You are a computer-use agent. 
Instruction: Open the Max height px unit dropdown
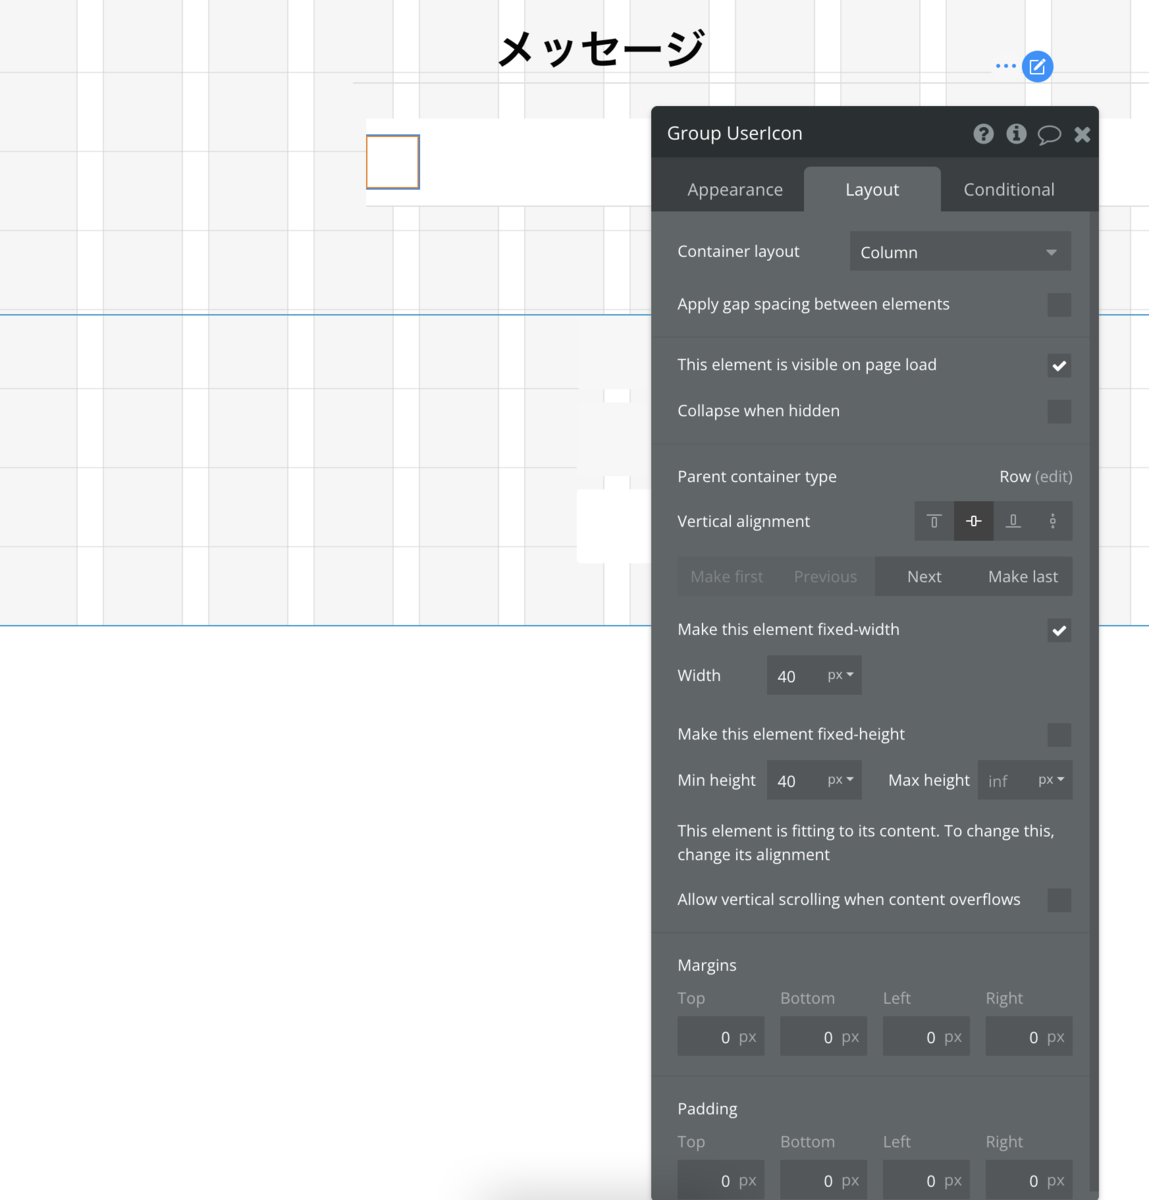pyautogui.click(x=1052, y=781)
